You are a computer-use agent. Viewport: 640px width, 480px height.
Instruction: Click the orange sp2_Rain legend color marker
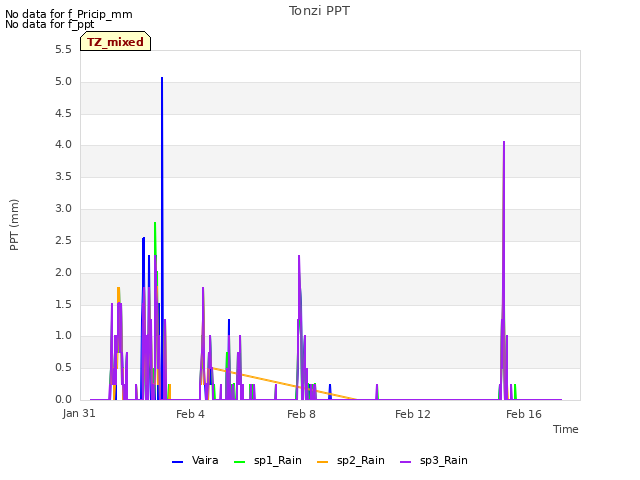pyautogui.click(x=322, y=462)
